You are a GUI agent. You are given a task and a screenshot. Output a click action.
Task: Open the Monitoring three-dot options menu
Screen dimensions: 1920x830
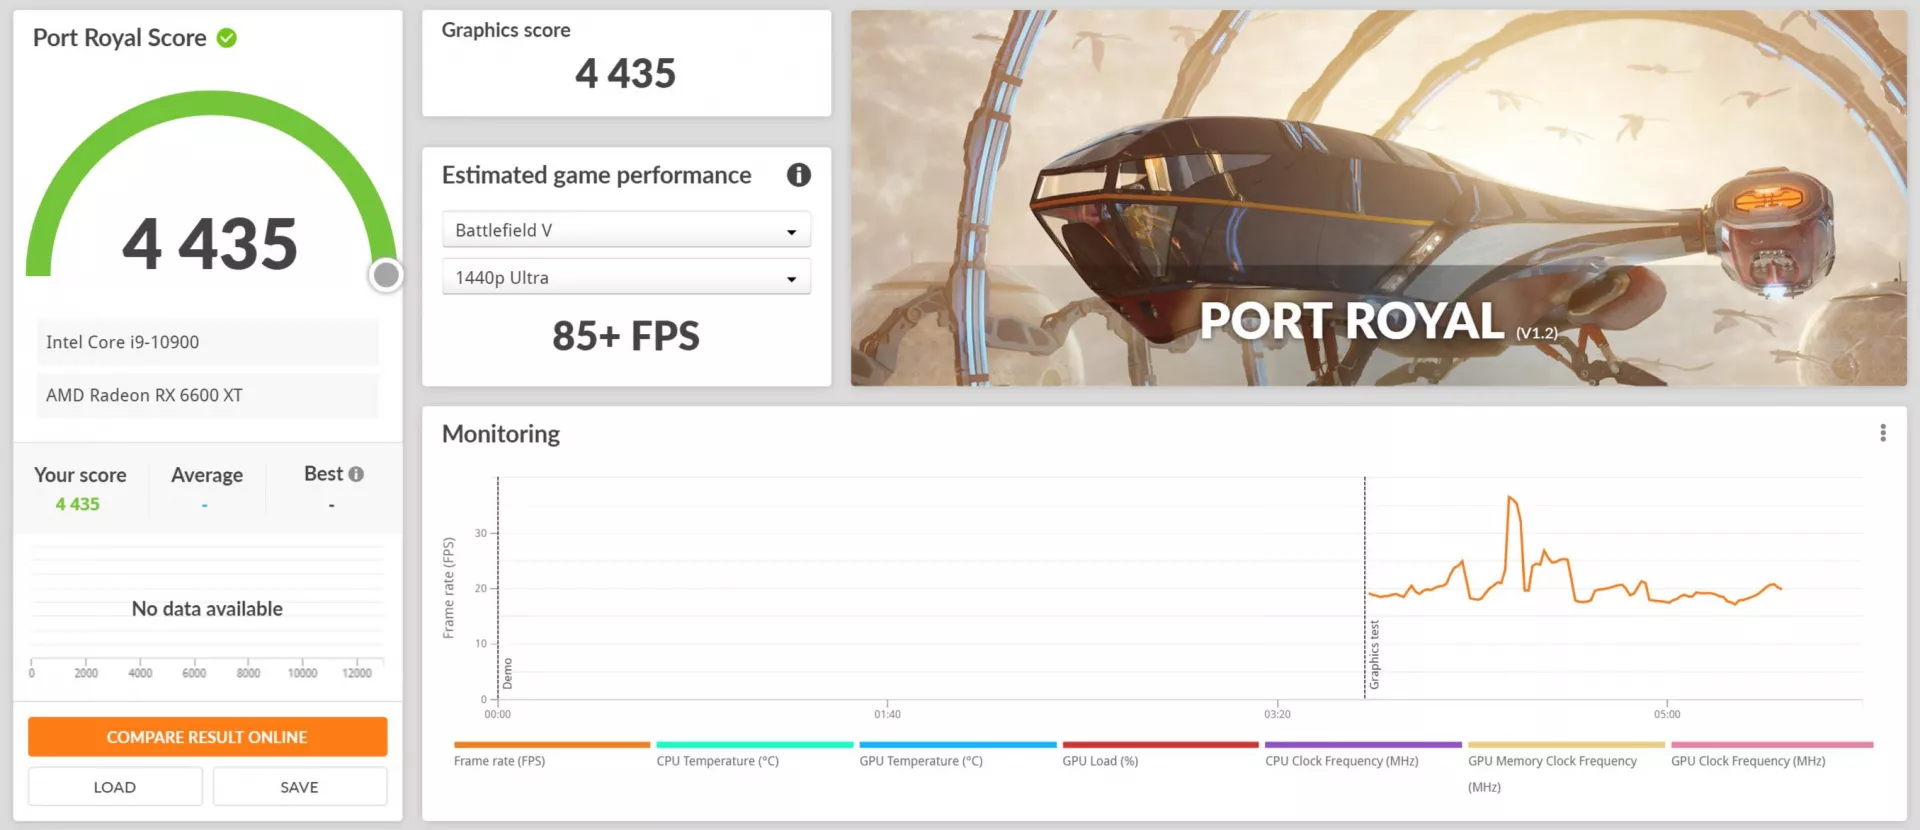1882,433
